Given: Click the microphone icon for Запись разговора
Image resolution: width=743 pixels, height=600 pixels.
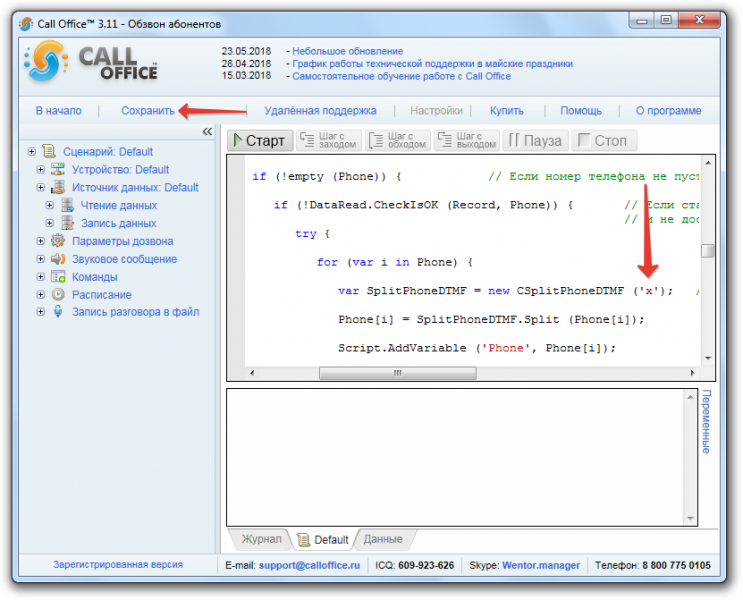Looking at the screenshot, I should tap(58, 312).
